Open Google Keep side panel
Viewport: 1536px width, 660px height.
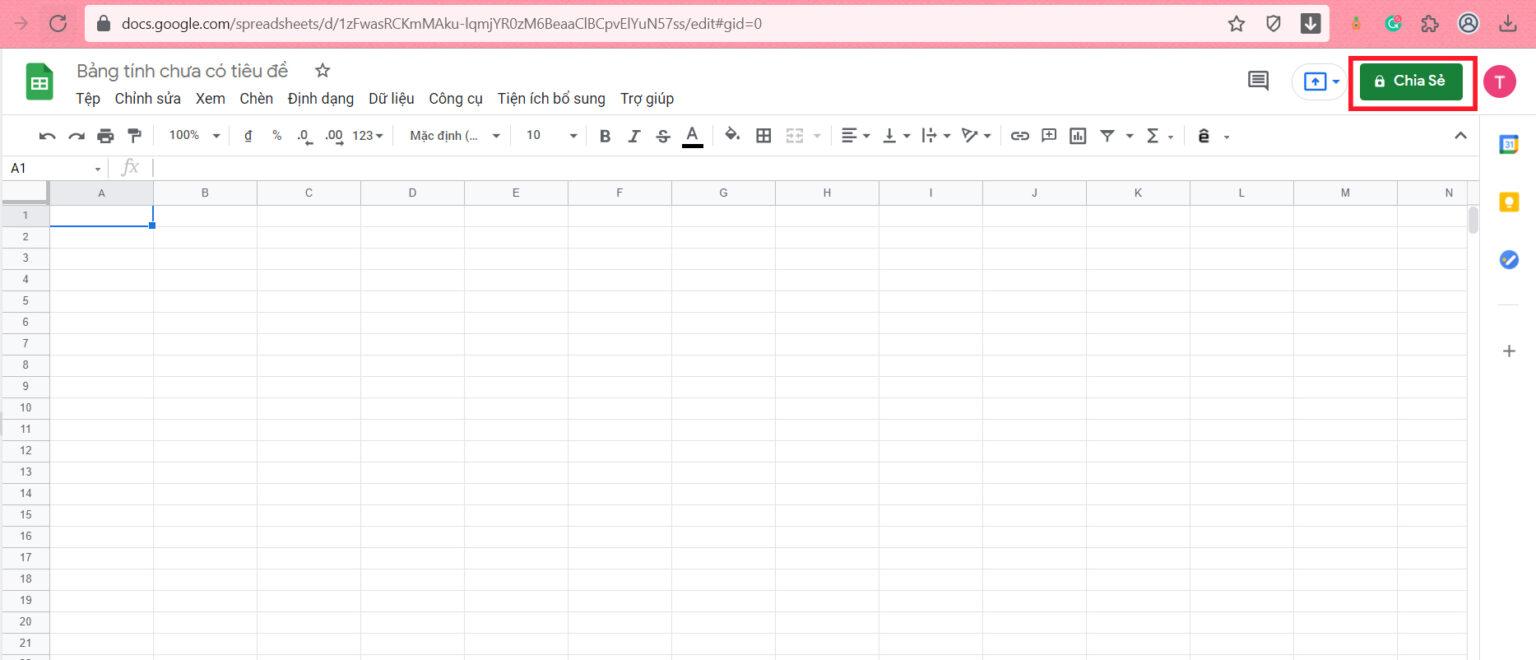point(1509,202)
